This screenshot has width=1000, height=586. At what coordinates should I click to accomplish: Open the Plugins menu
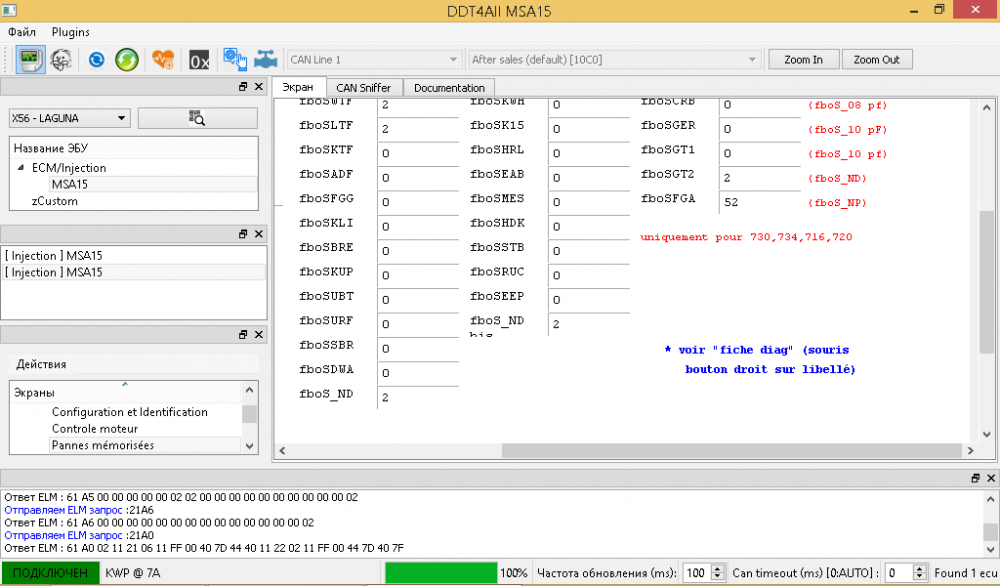[x=71, y=32]
